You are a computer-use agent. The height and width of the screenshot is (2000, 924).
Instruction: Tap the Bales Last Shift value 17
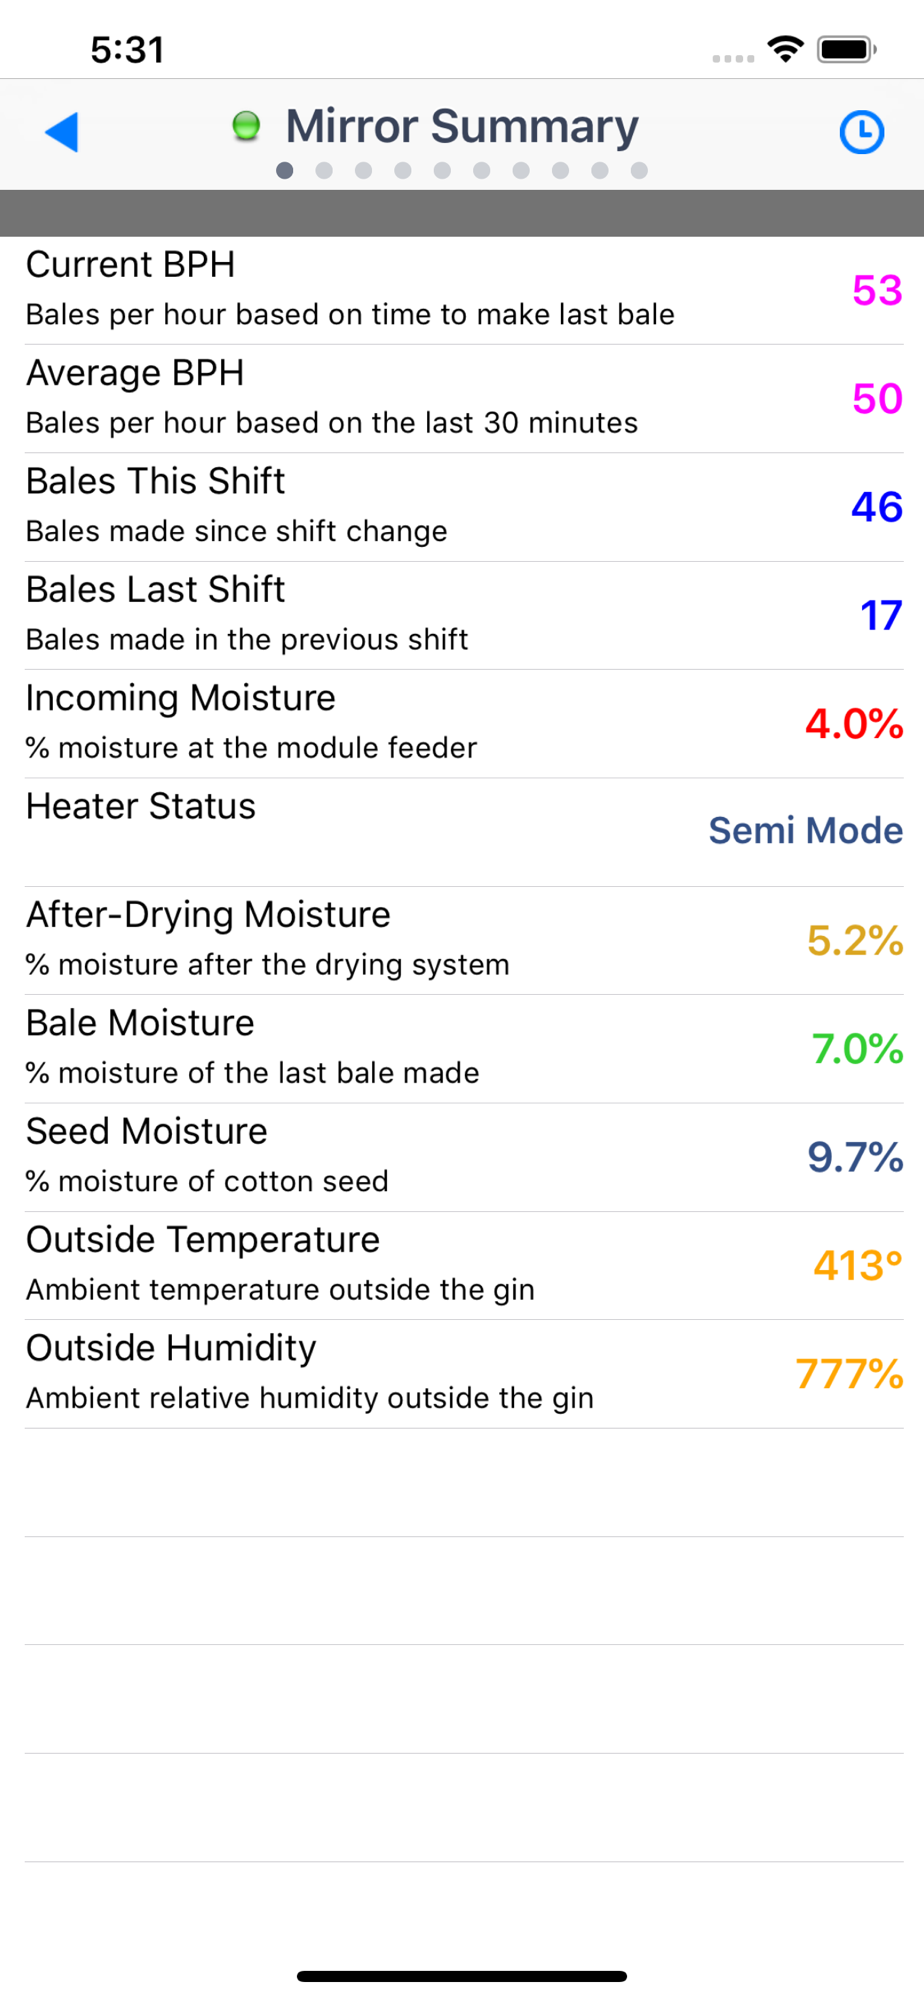pyautogui.click(x=881, y=616)
